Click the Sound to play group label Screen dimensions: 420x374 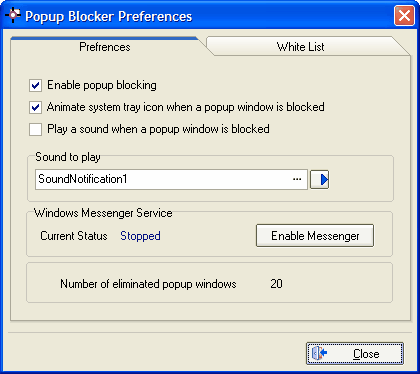tap(68, 157)
